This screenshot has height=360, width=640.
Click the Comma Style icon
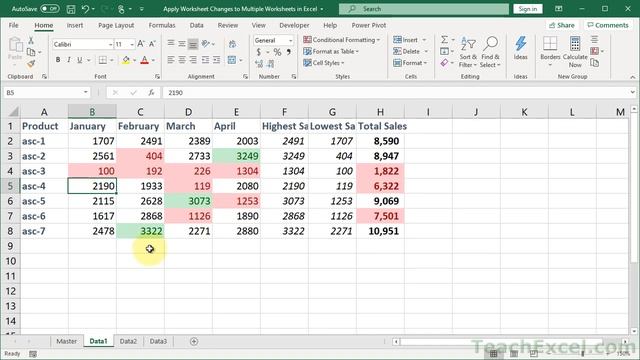[x=289, y=52]
